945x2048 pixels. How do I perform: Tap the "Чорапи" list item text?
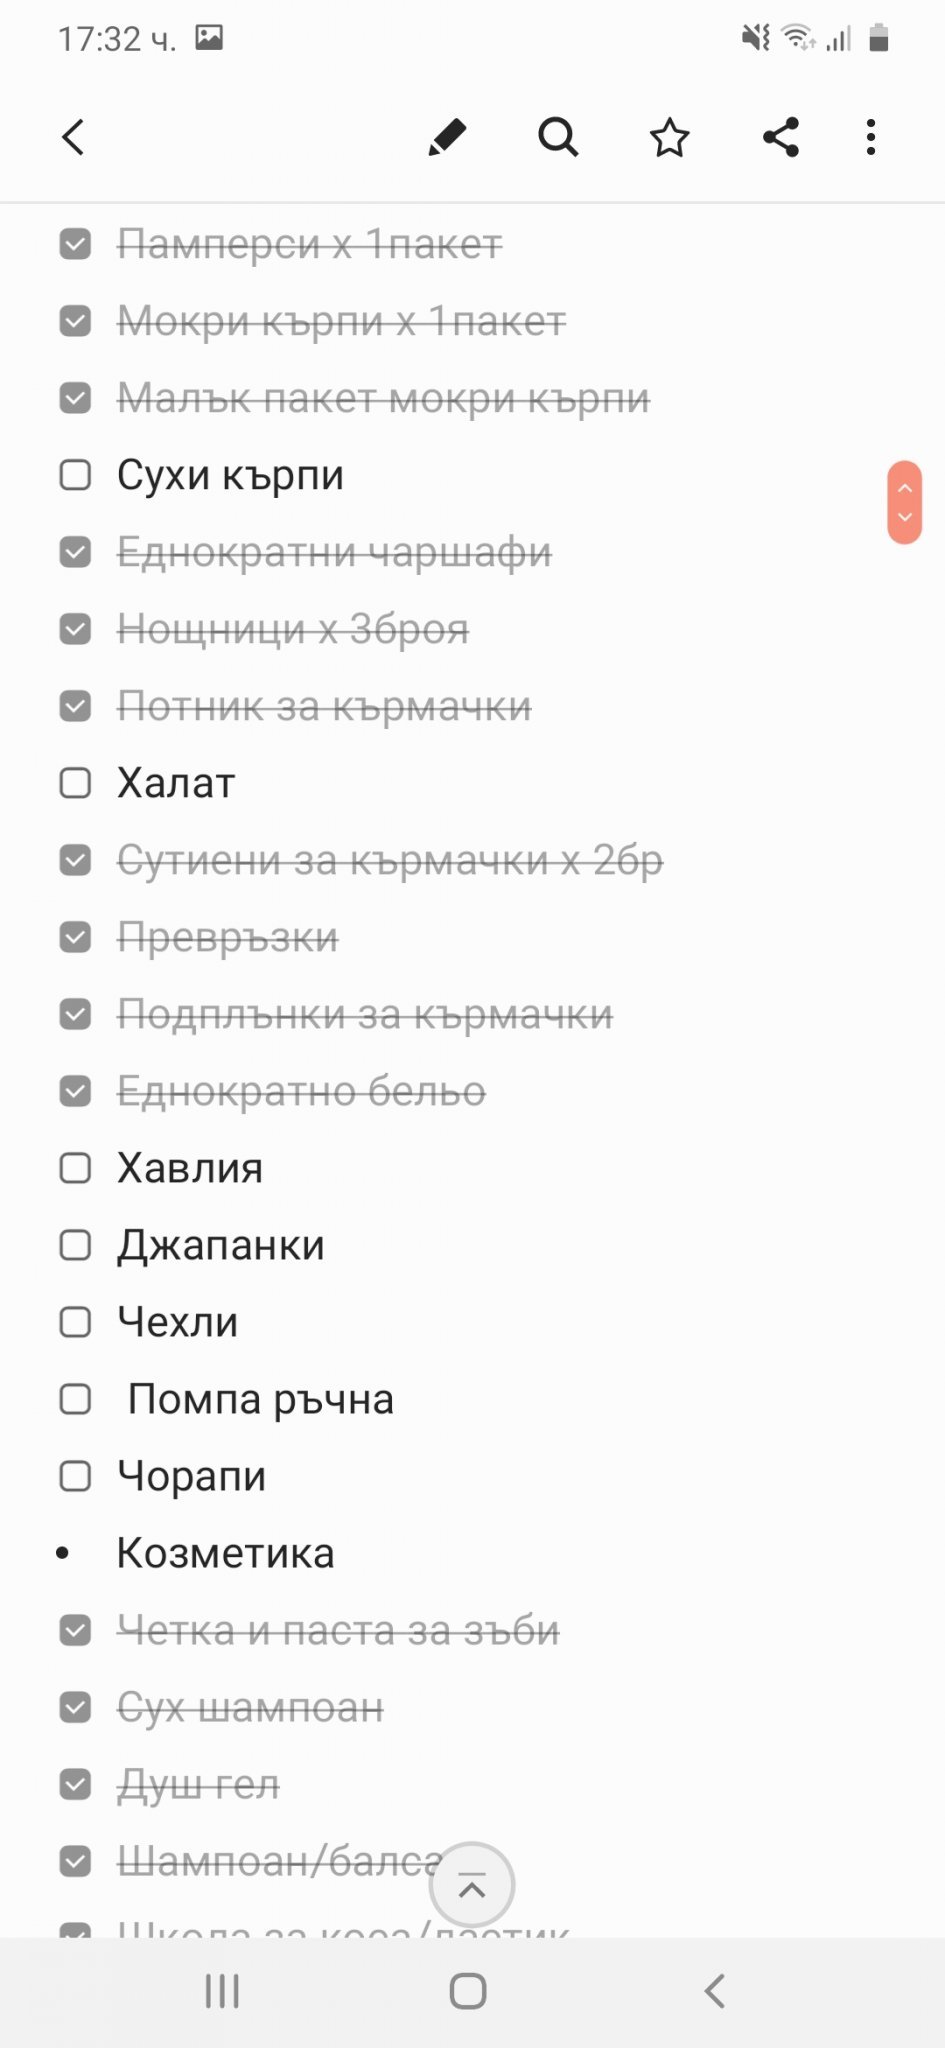click(x=192, y=1476)
